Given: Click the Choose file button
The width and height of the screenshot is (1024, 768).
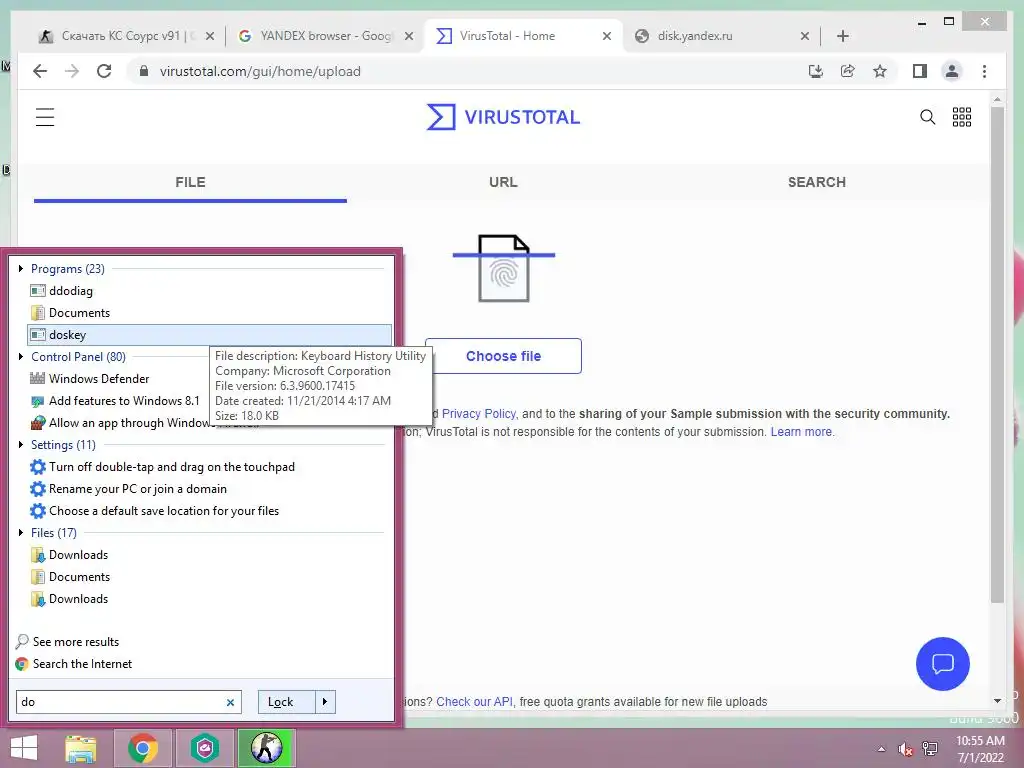Looking at the screenshot, I should pos(503,356).
